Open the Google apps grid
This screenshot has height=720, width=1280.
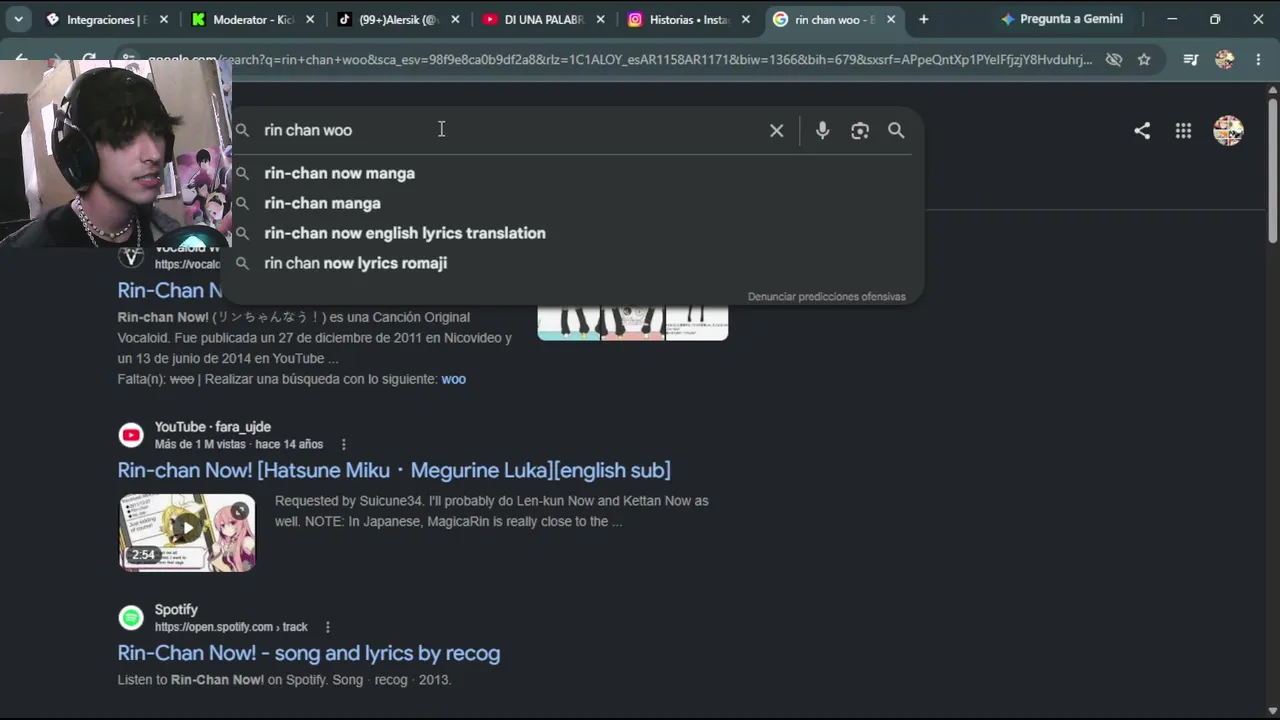click(1183, 130)
